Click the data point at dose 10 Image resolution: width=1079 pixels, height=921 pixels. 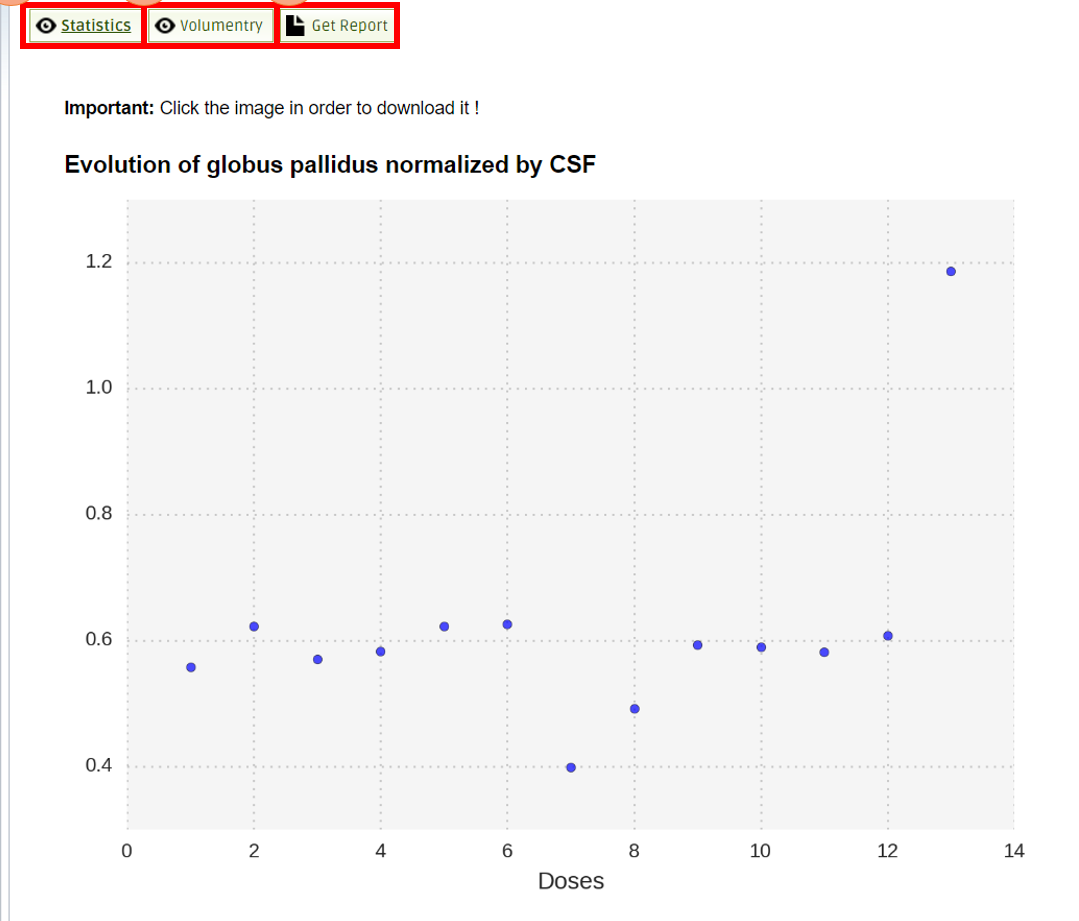click(x=761, y=647)
